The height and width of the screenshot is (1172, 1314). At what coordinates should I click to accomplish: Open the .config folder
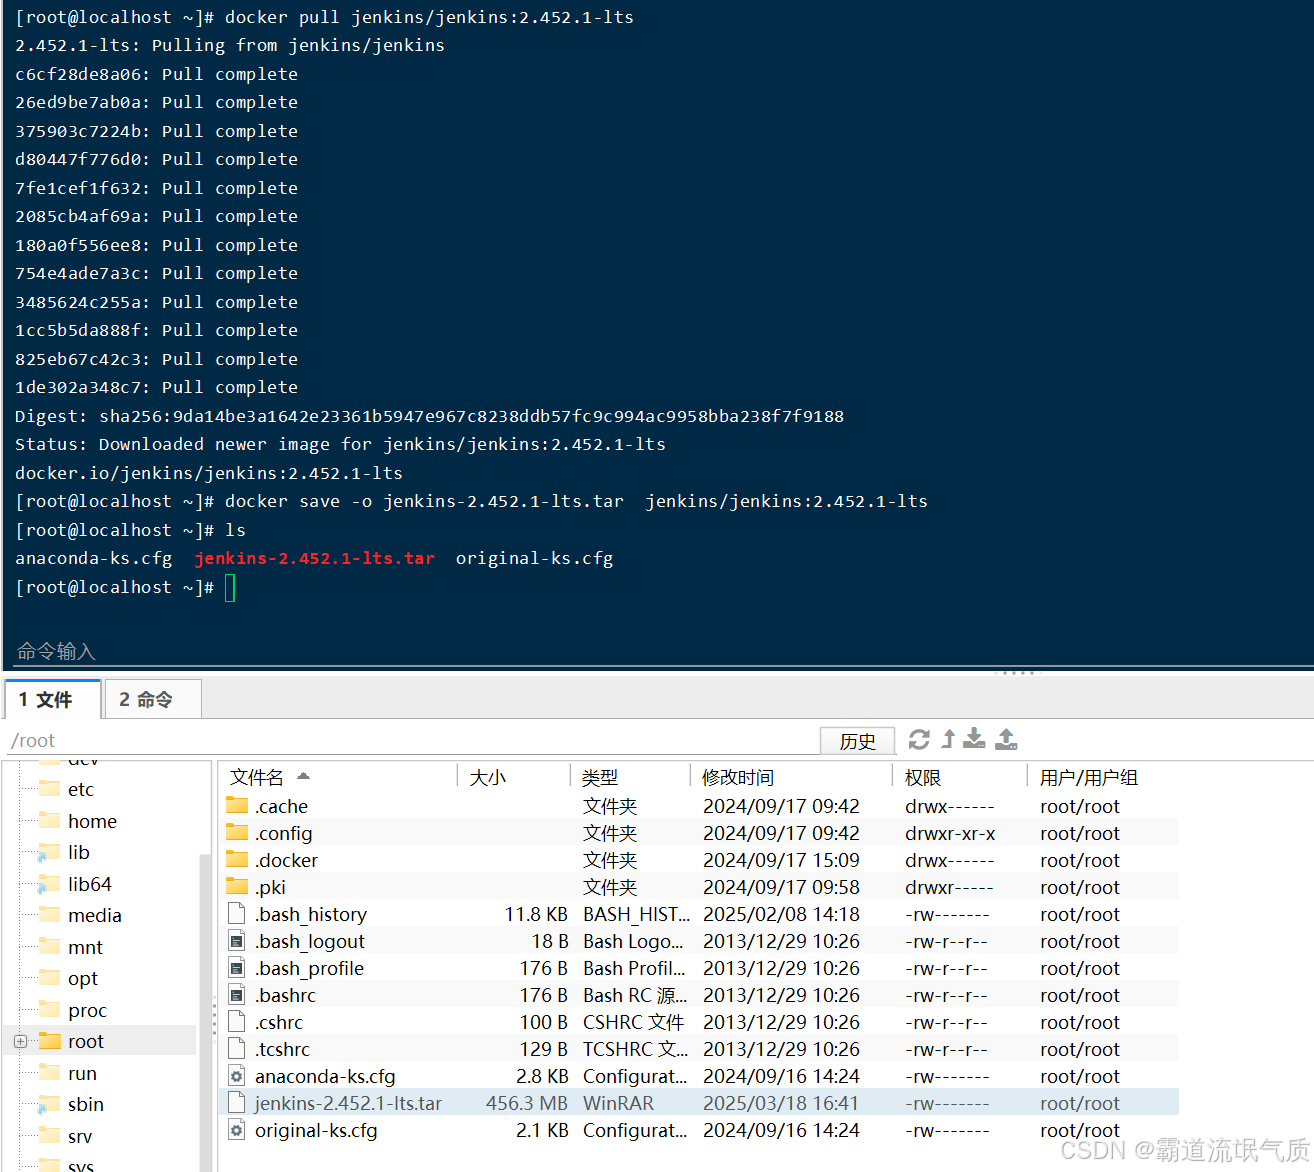coord(286,832)
